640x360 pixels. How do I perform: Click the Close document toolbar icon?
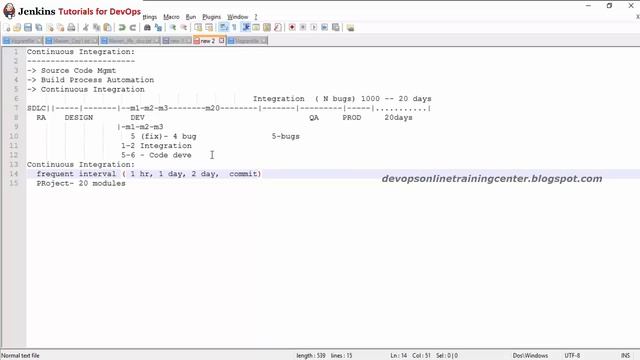pyautogui.click(x=50, y=28)
